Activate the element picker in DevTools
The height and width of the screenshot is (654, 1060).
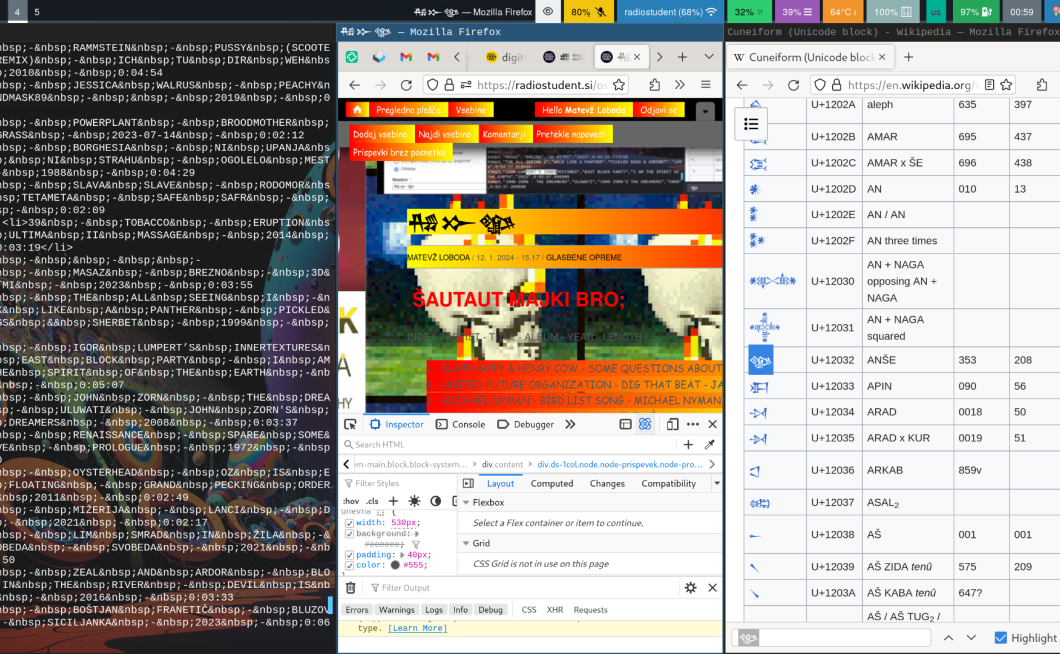(351, 424)
